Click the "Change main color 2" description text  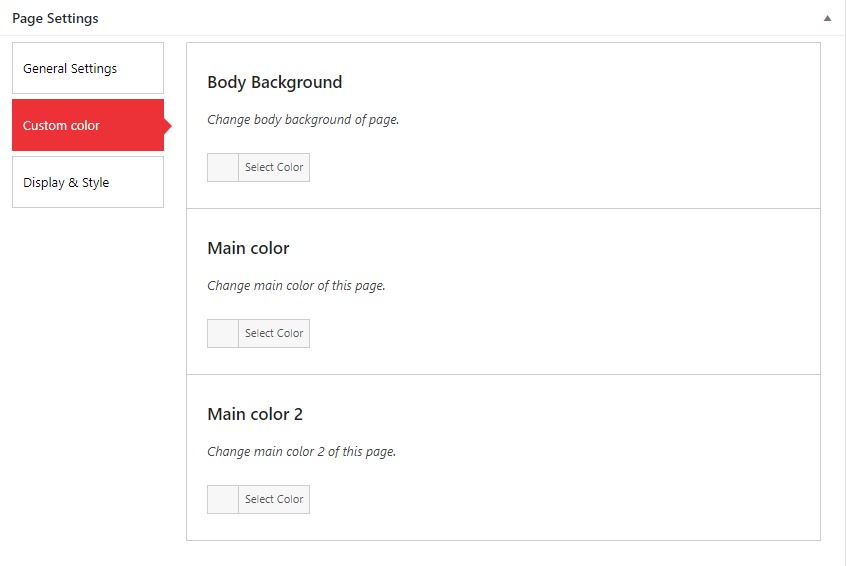click(x=301, y=452)
